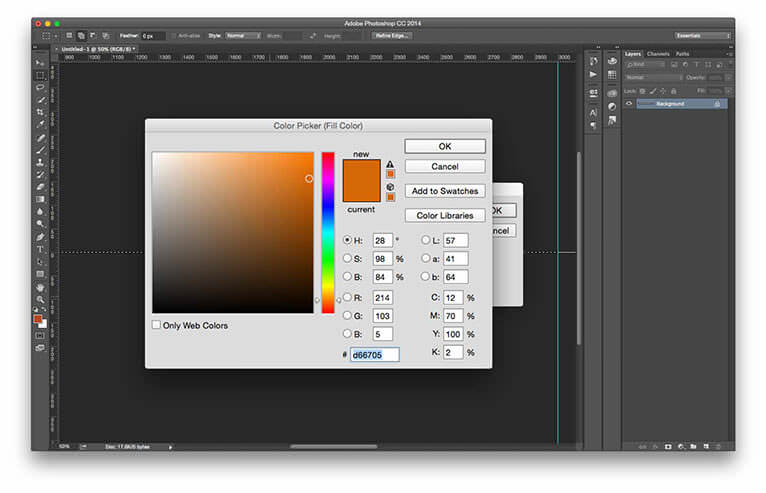Select the G green radio button
The image size is (766, 493).
pyautogui.click(x=347, y=316)
